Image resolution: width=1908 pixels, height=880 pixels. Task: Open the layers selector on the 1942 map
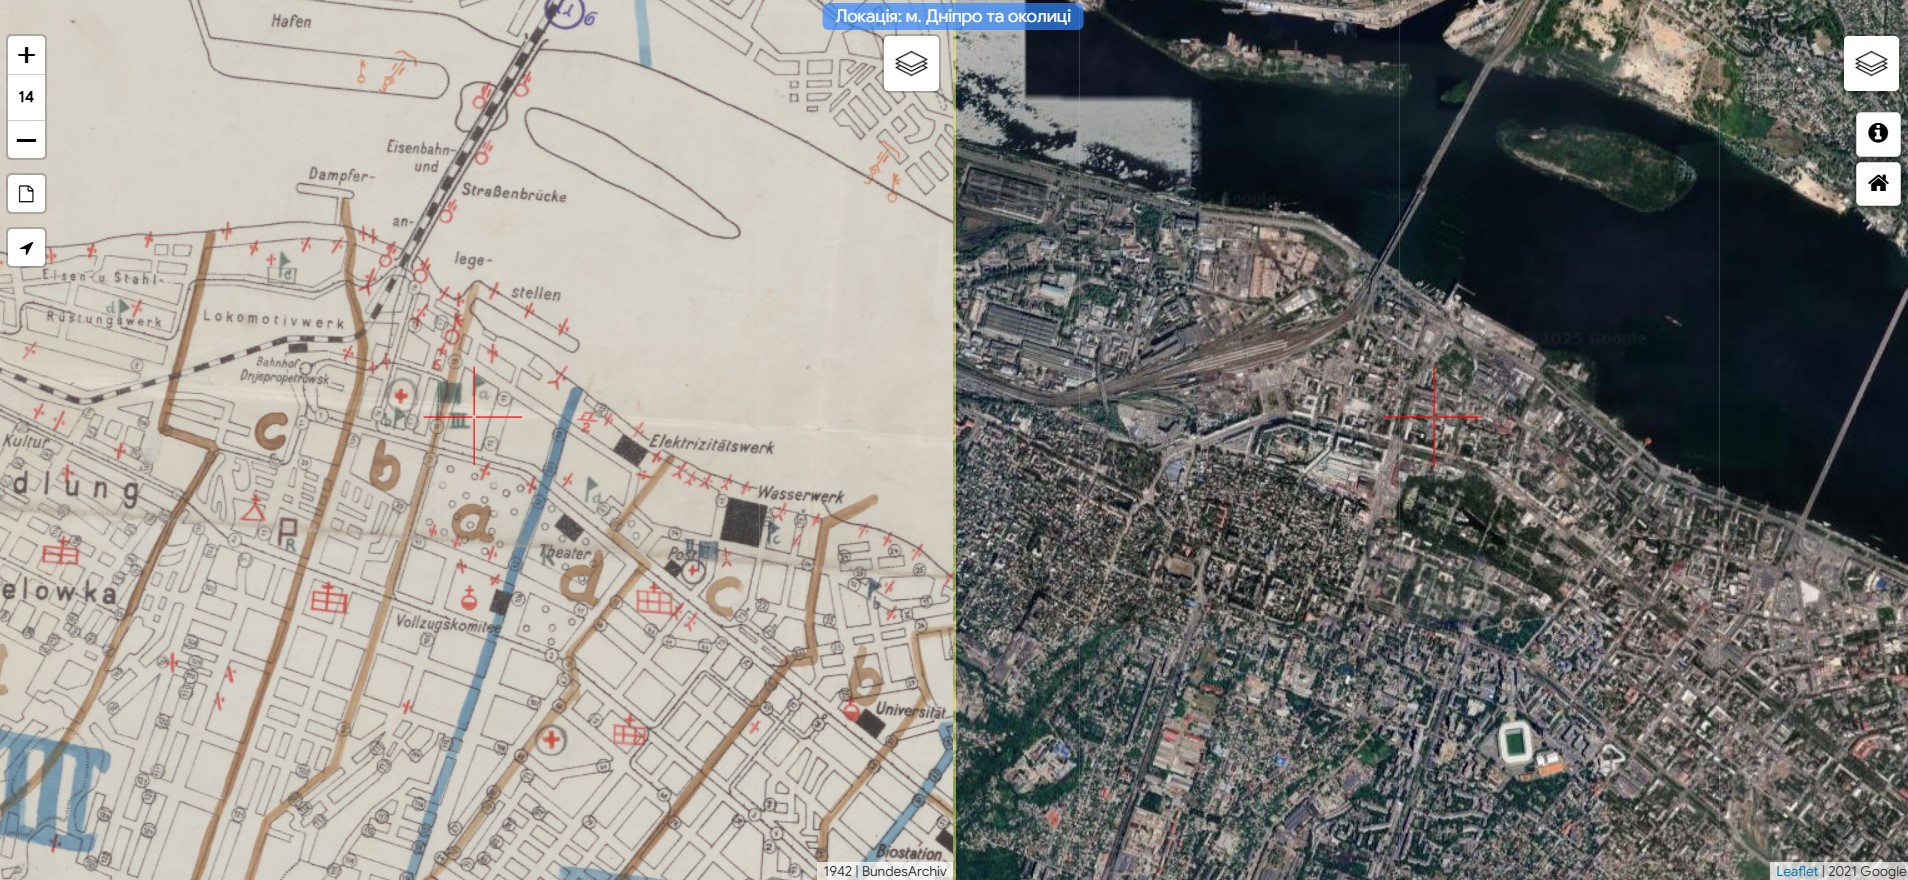click(x=910, y=64)
